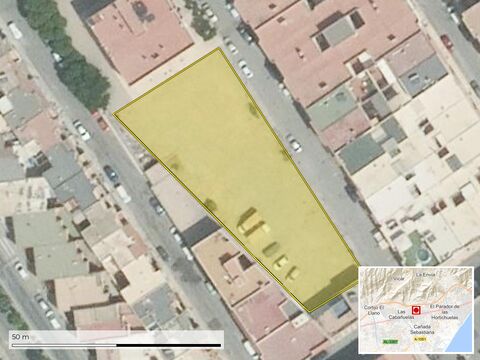This screenshot has width=480, height=360.
Task: Click the 'Cañada Sebastiana' label on the inset map
Action: pos(422,329)
